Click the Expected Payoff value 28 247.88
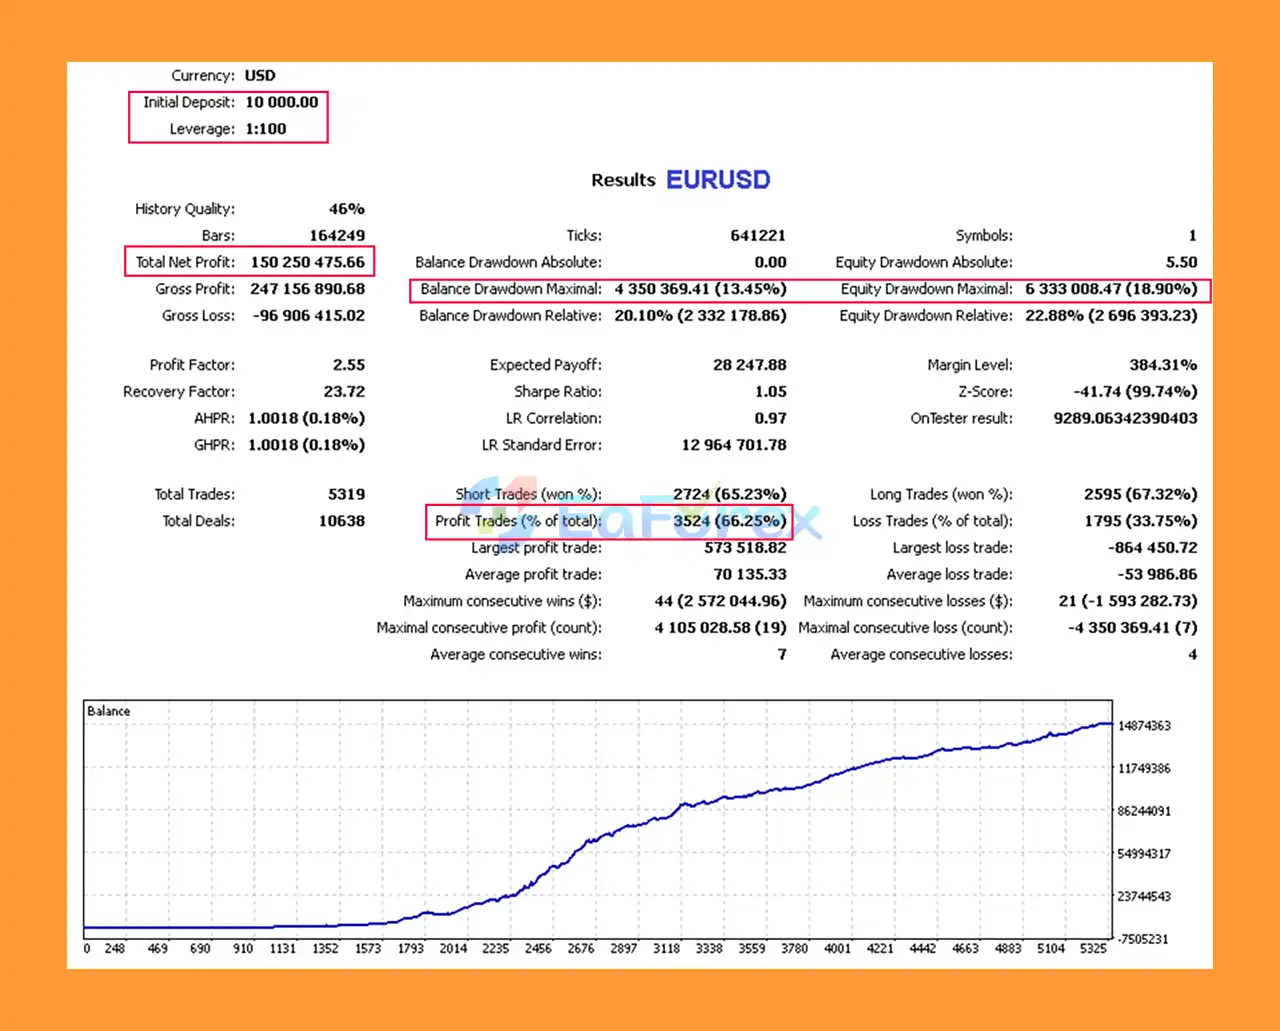 (749, 365)
